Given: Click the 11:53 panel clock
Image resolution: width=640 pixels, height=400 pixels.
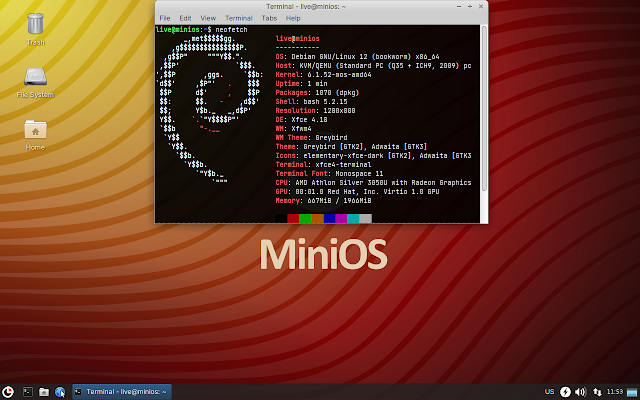Looking at the screenshot, I should pos(615,392).
